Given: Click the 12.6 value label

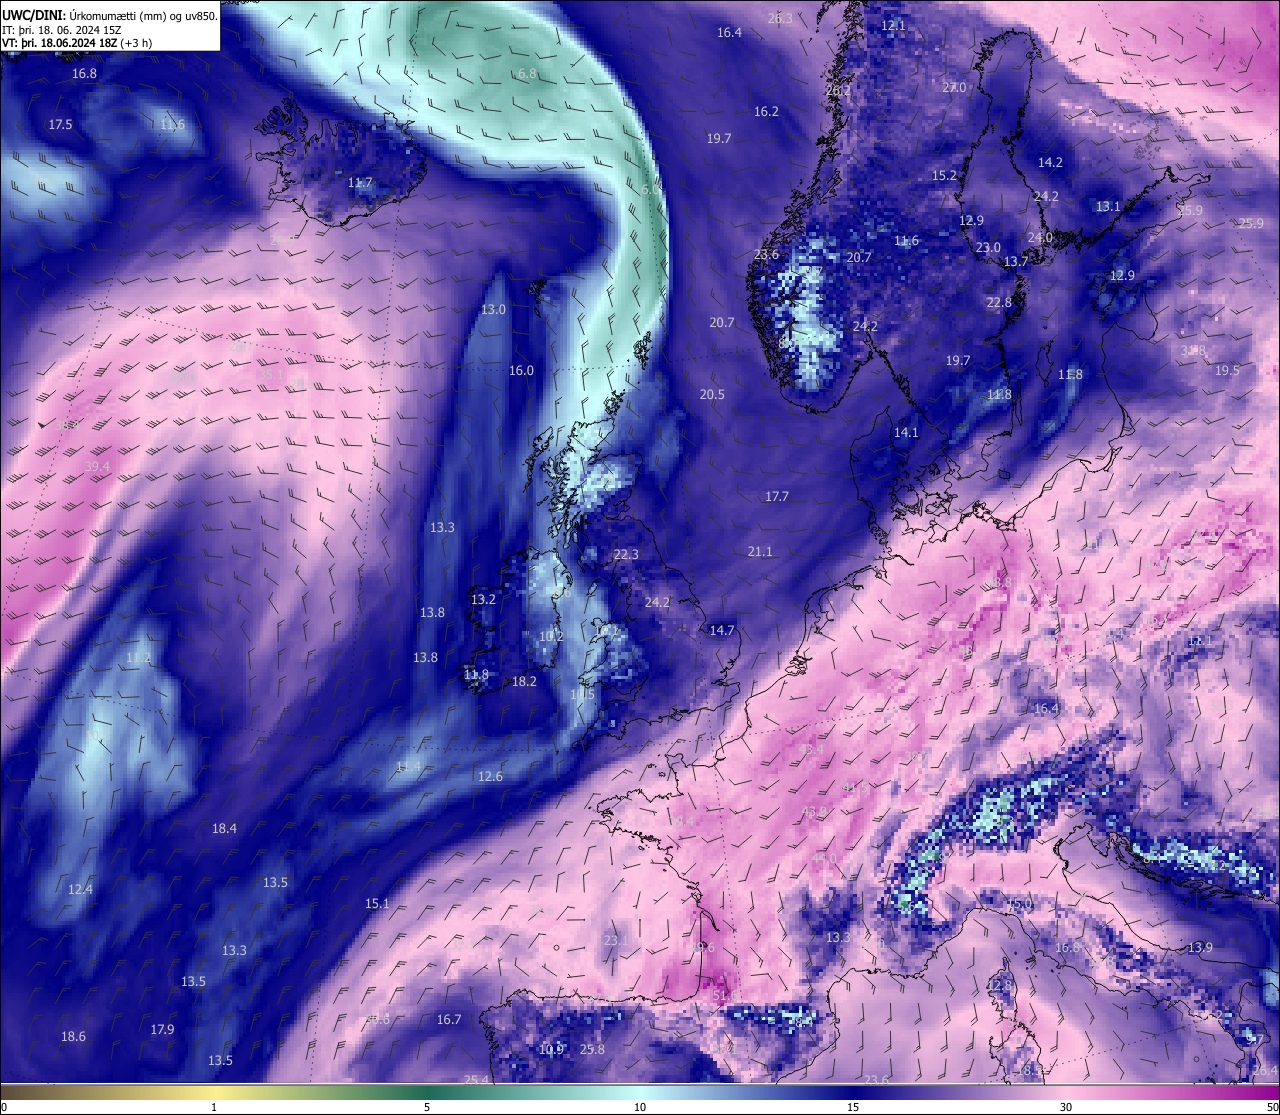Looking at the screenshot, I should tap(490, 777).
